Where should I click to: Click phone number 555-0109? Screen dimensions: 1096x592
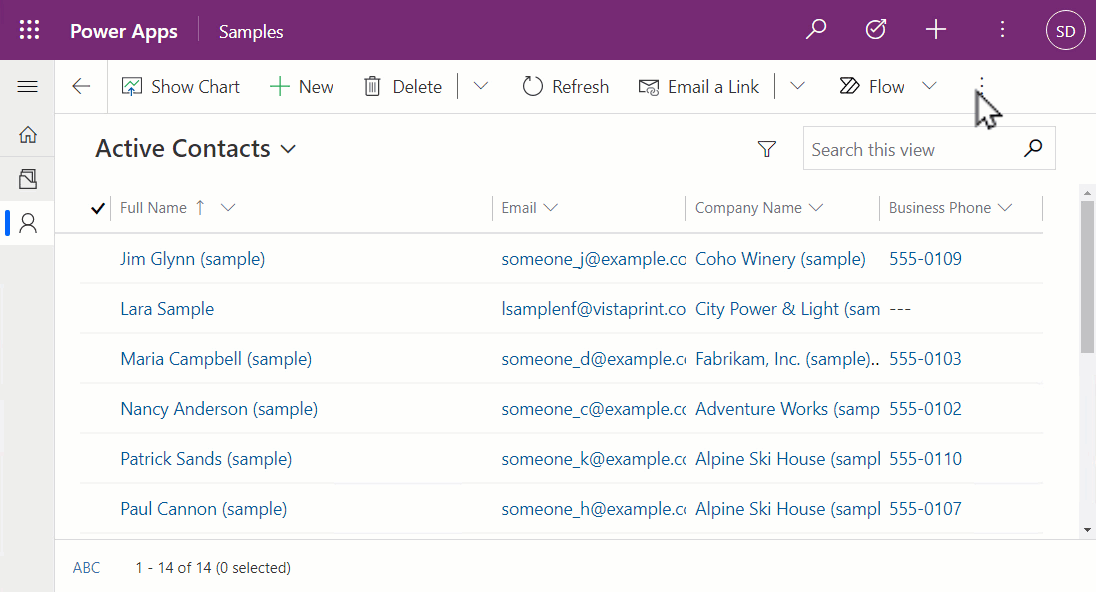pyautogui.click(x=925, y=259)
